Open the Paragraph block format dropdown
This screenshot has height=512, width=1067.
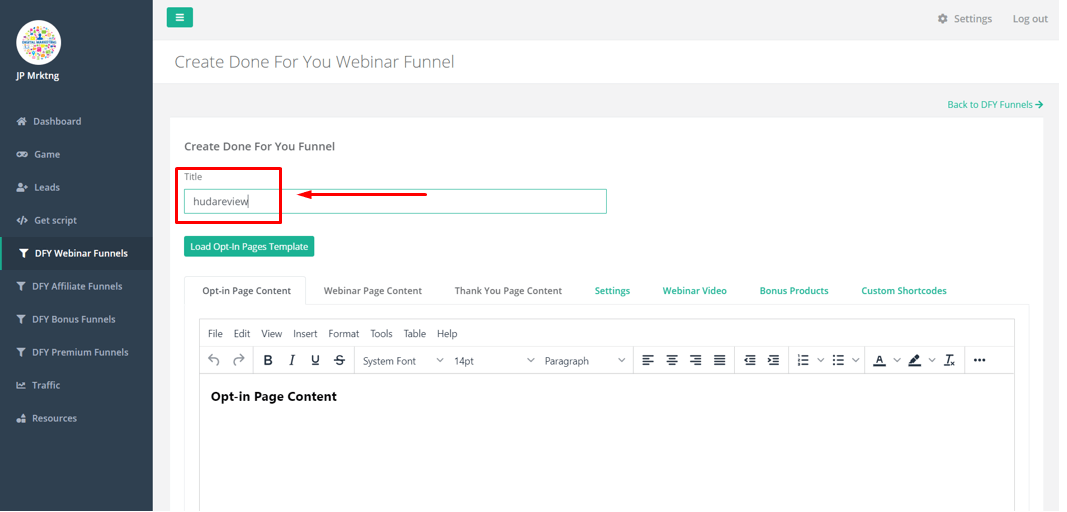click(585, 361)
